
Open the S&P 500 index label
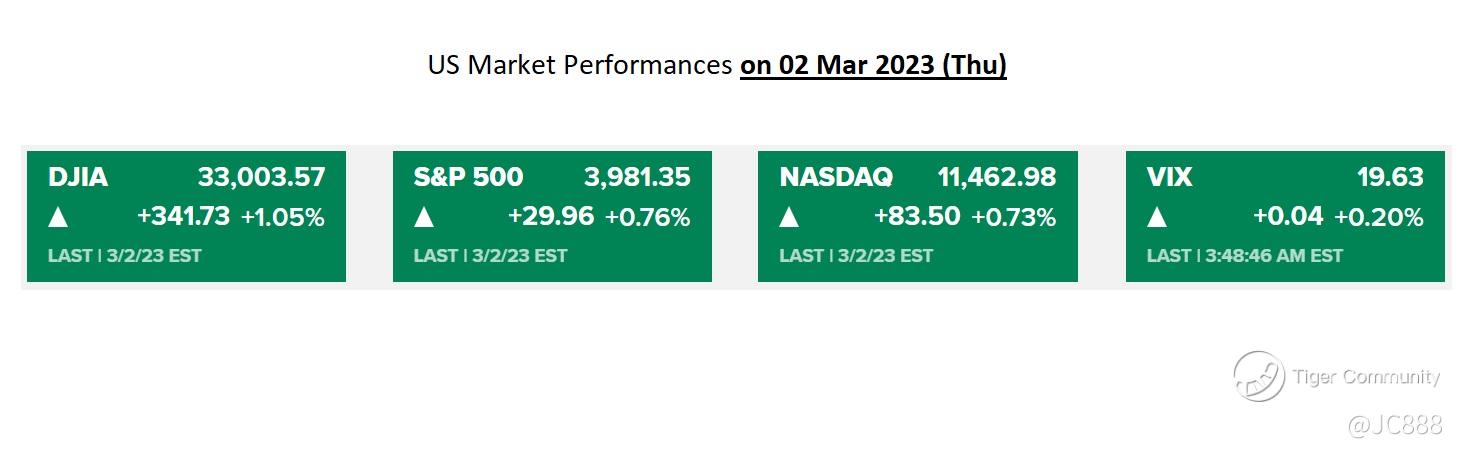[x=468, y=178]
